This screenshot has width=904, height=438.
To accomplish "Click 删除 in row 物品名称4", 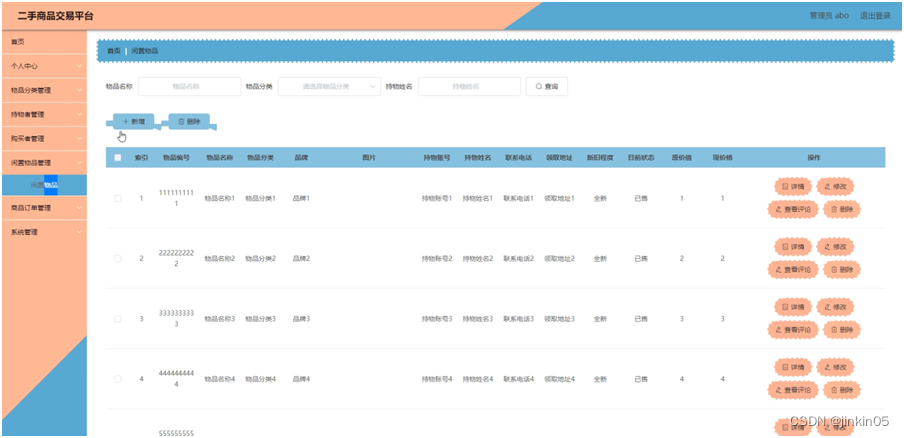I will (x=842, y=390).
